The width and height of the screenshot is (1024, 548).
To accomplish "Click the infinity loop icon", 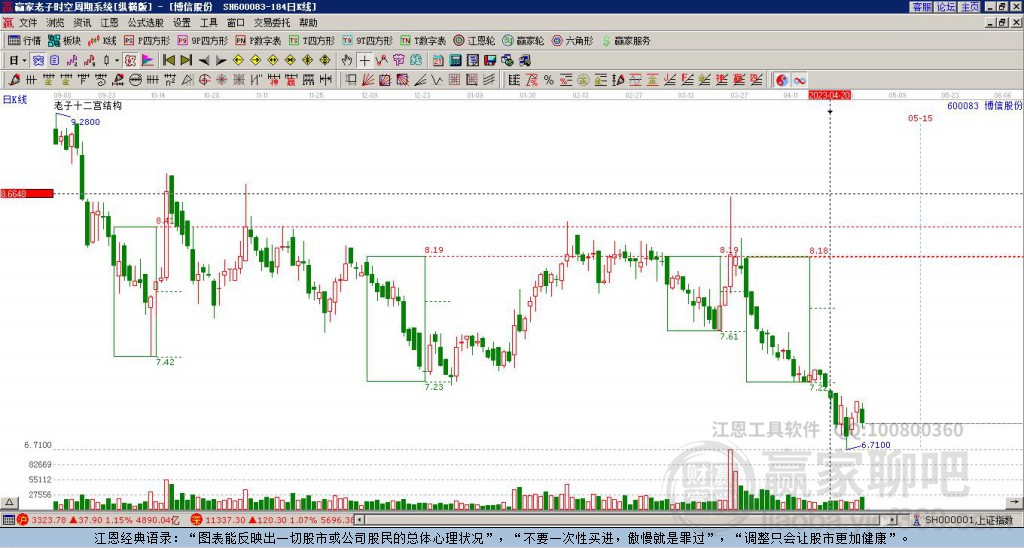I will coord(799,80).
